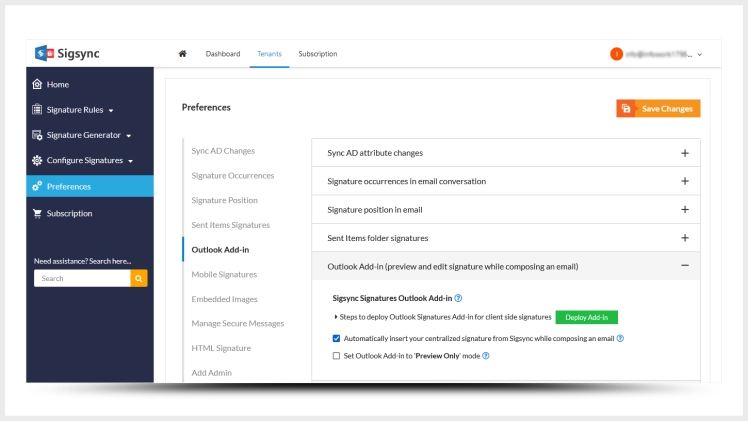Screen dimensions: 748x421
Task: Click help icon next to Preview Only mode
Action: 486,355
